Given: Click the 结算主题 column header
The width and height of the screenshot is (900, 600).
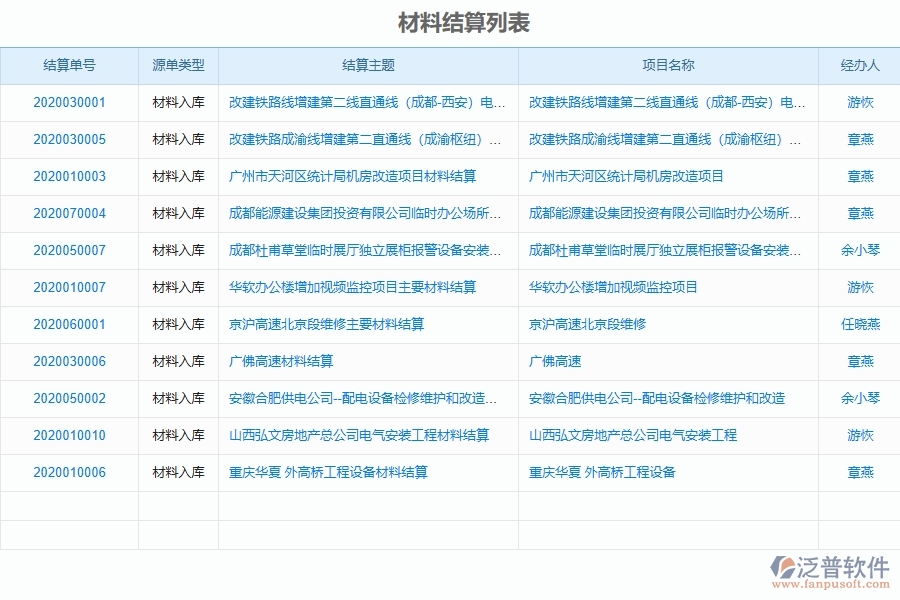Looking at the screenshot, I should click(x=370, y=64).
